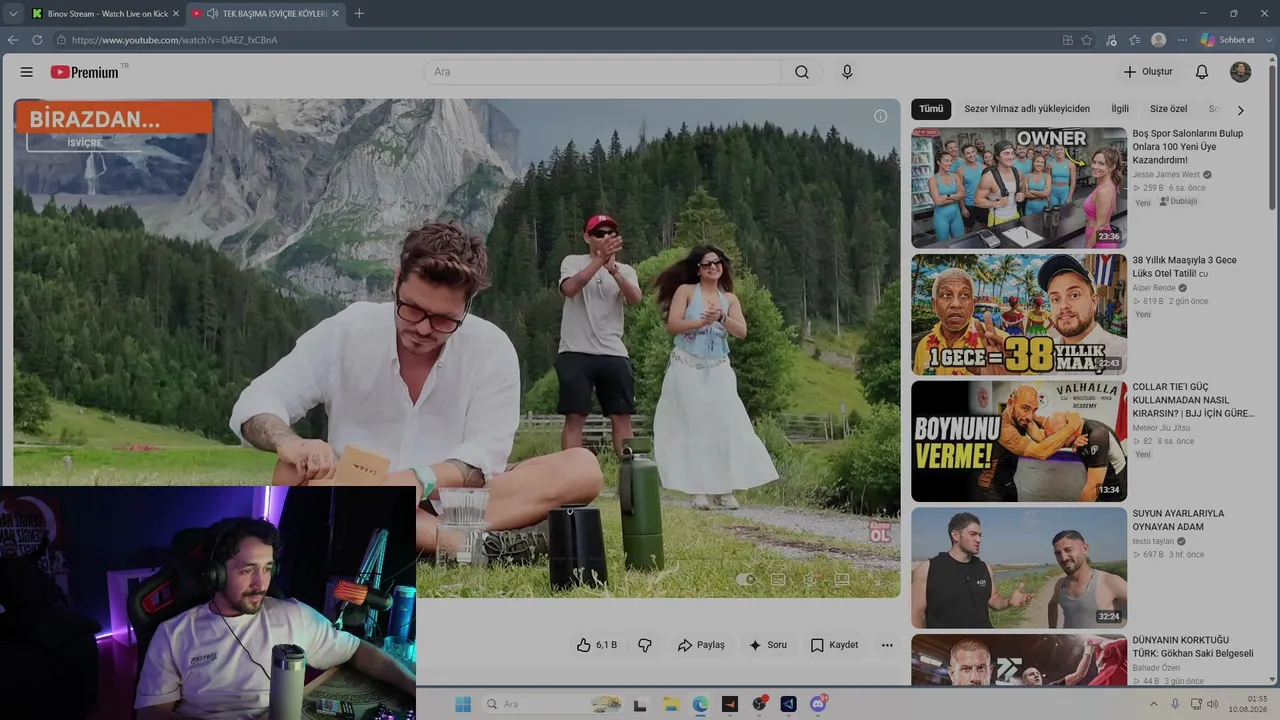Open File Explorer from the taskbar
1280x720 pixels.
point(670,704)
